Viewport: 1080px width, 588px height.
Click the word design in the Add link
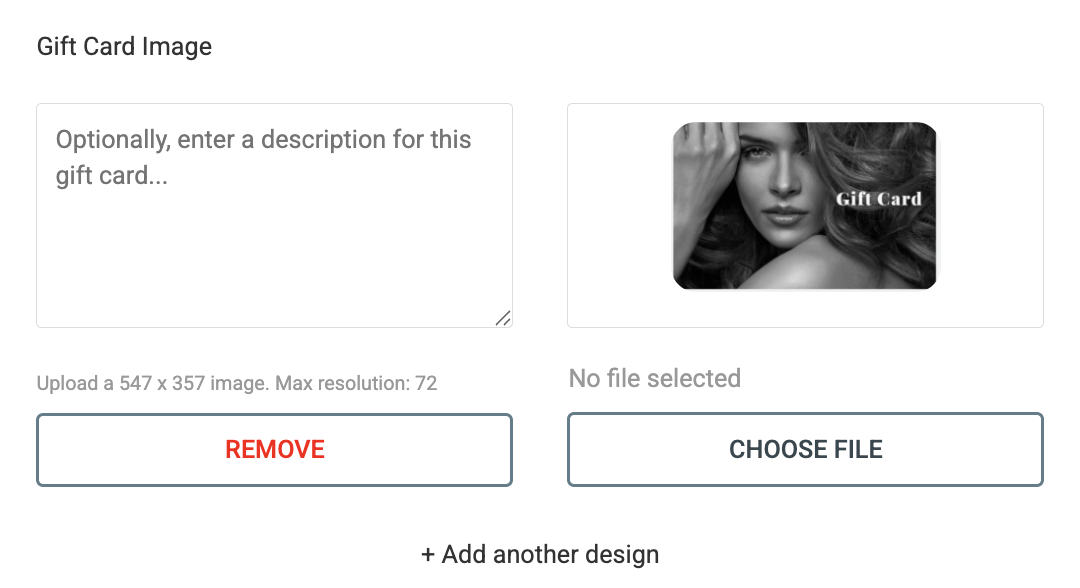click(620, 554)
